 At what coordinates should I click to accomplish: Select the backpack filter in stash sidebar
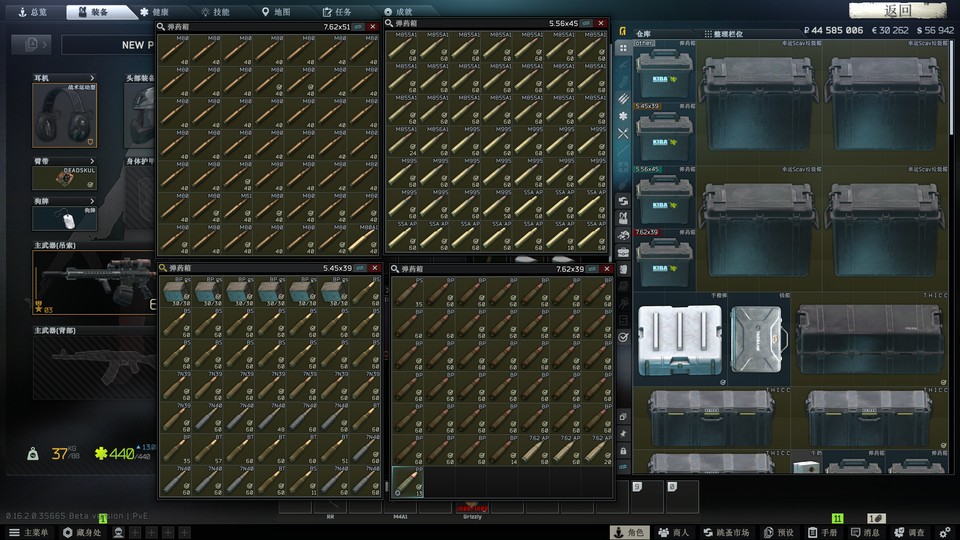click(623, 269)
